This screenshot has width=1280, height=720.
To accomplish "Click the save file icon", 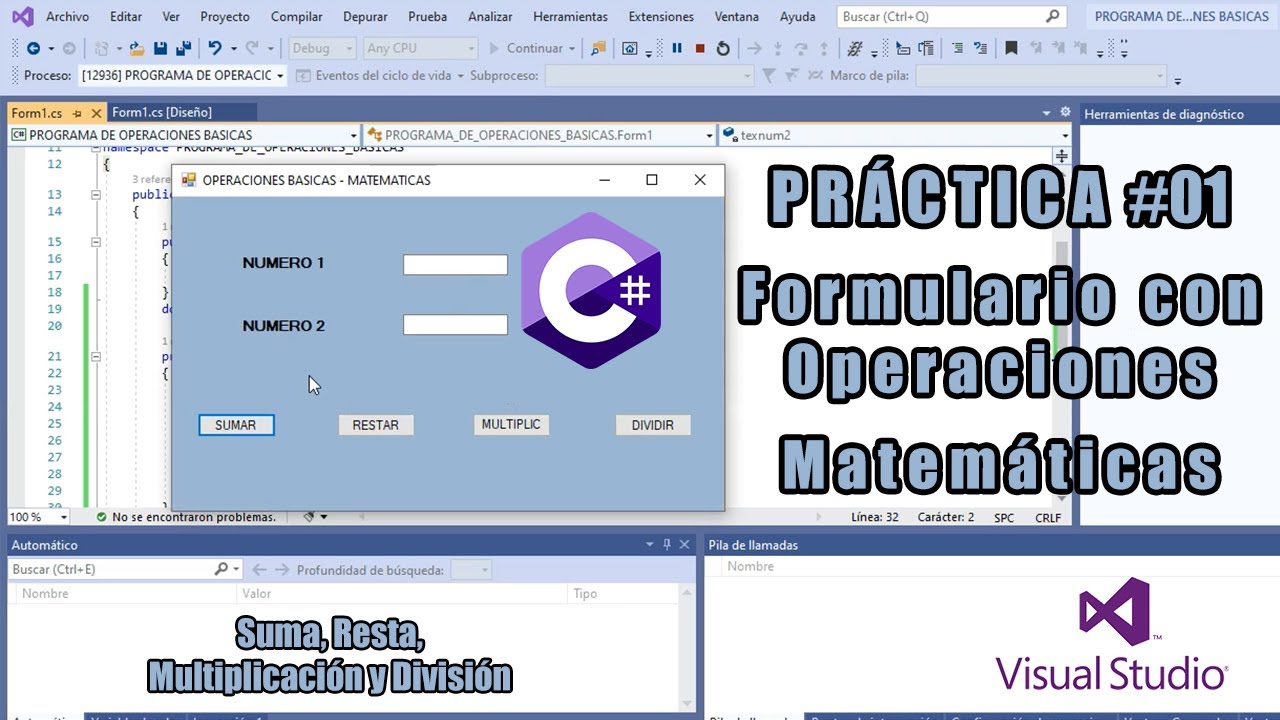I will 159,48.
